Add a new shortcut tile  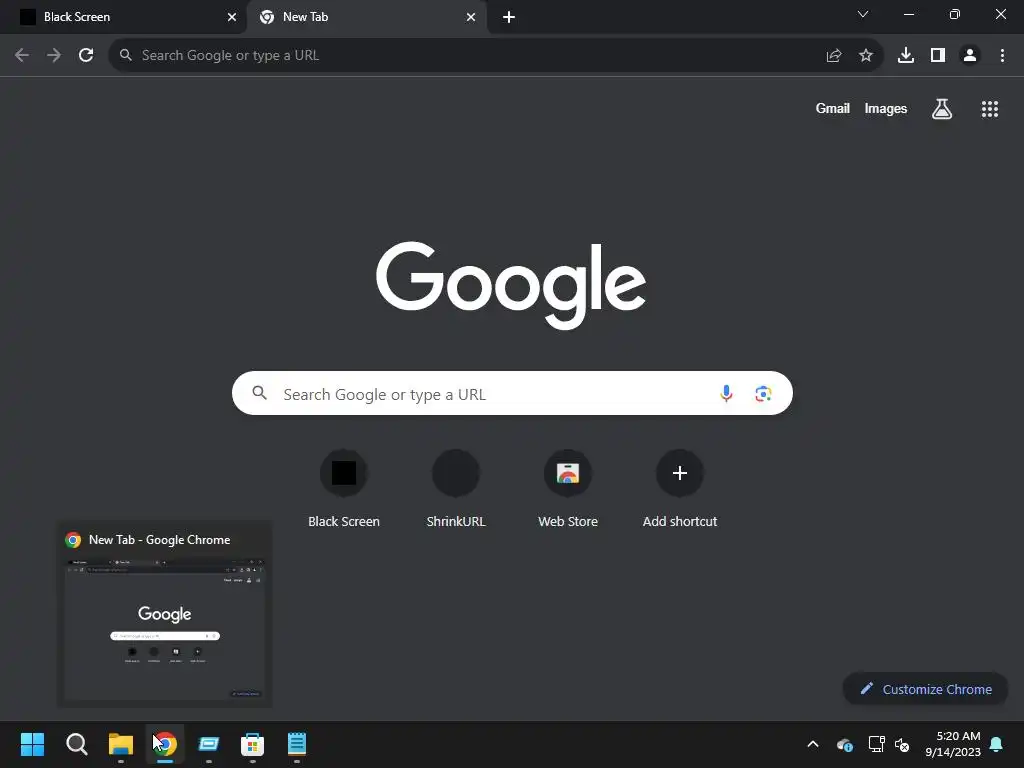(x=680, y=488)
